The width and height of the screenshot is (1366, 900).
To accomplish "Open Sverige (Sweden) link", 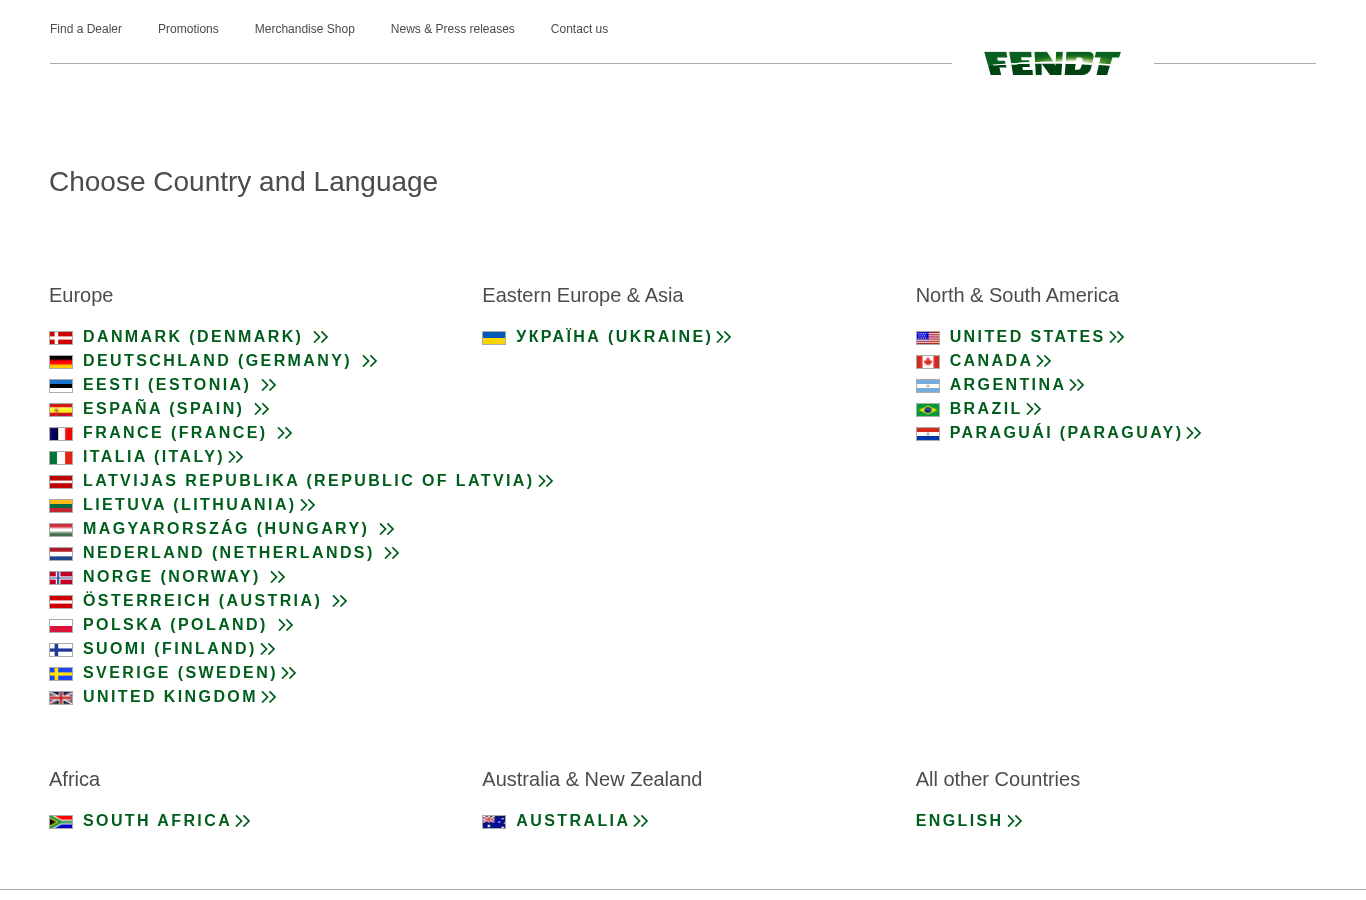I will pos(190,673).
